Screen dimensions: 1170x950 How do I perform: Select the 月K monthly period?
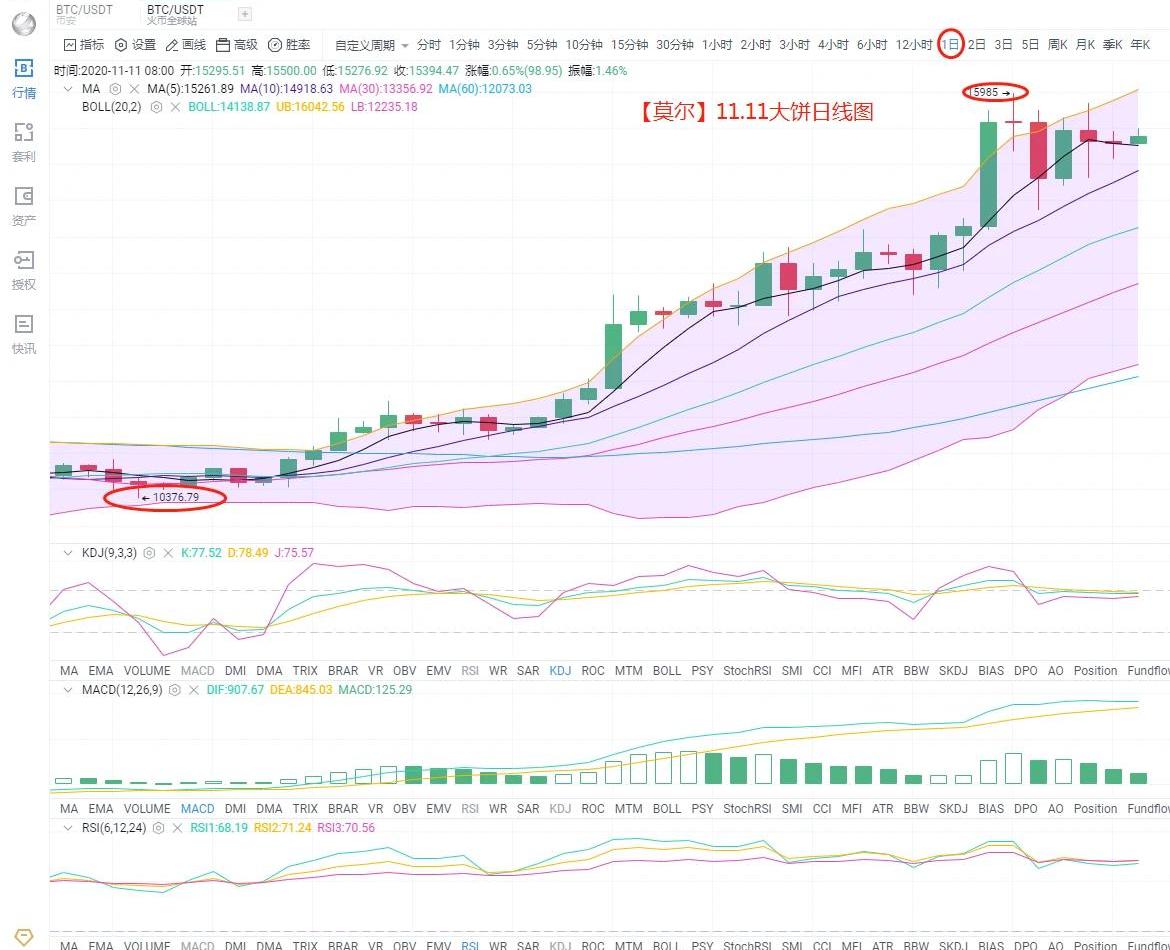1085,45
